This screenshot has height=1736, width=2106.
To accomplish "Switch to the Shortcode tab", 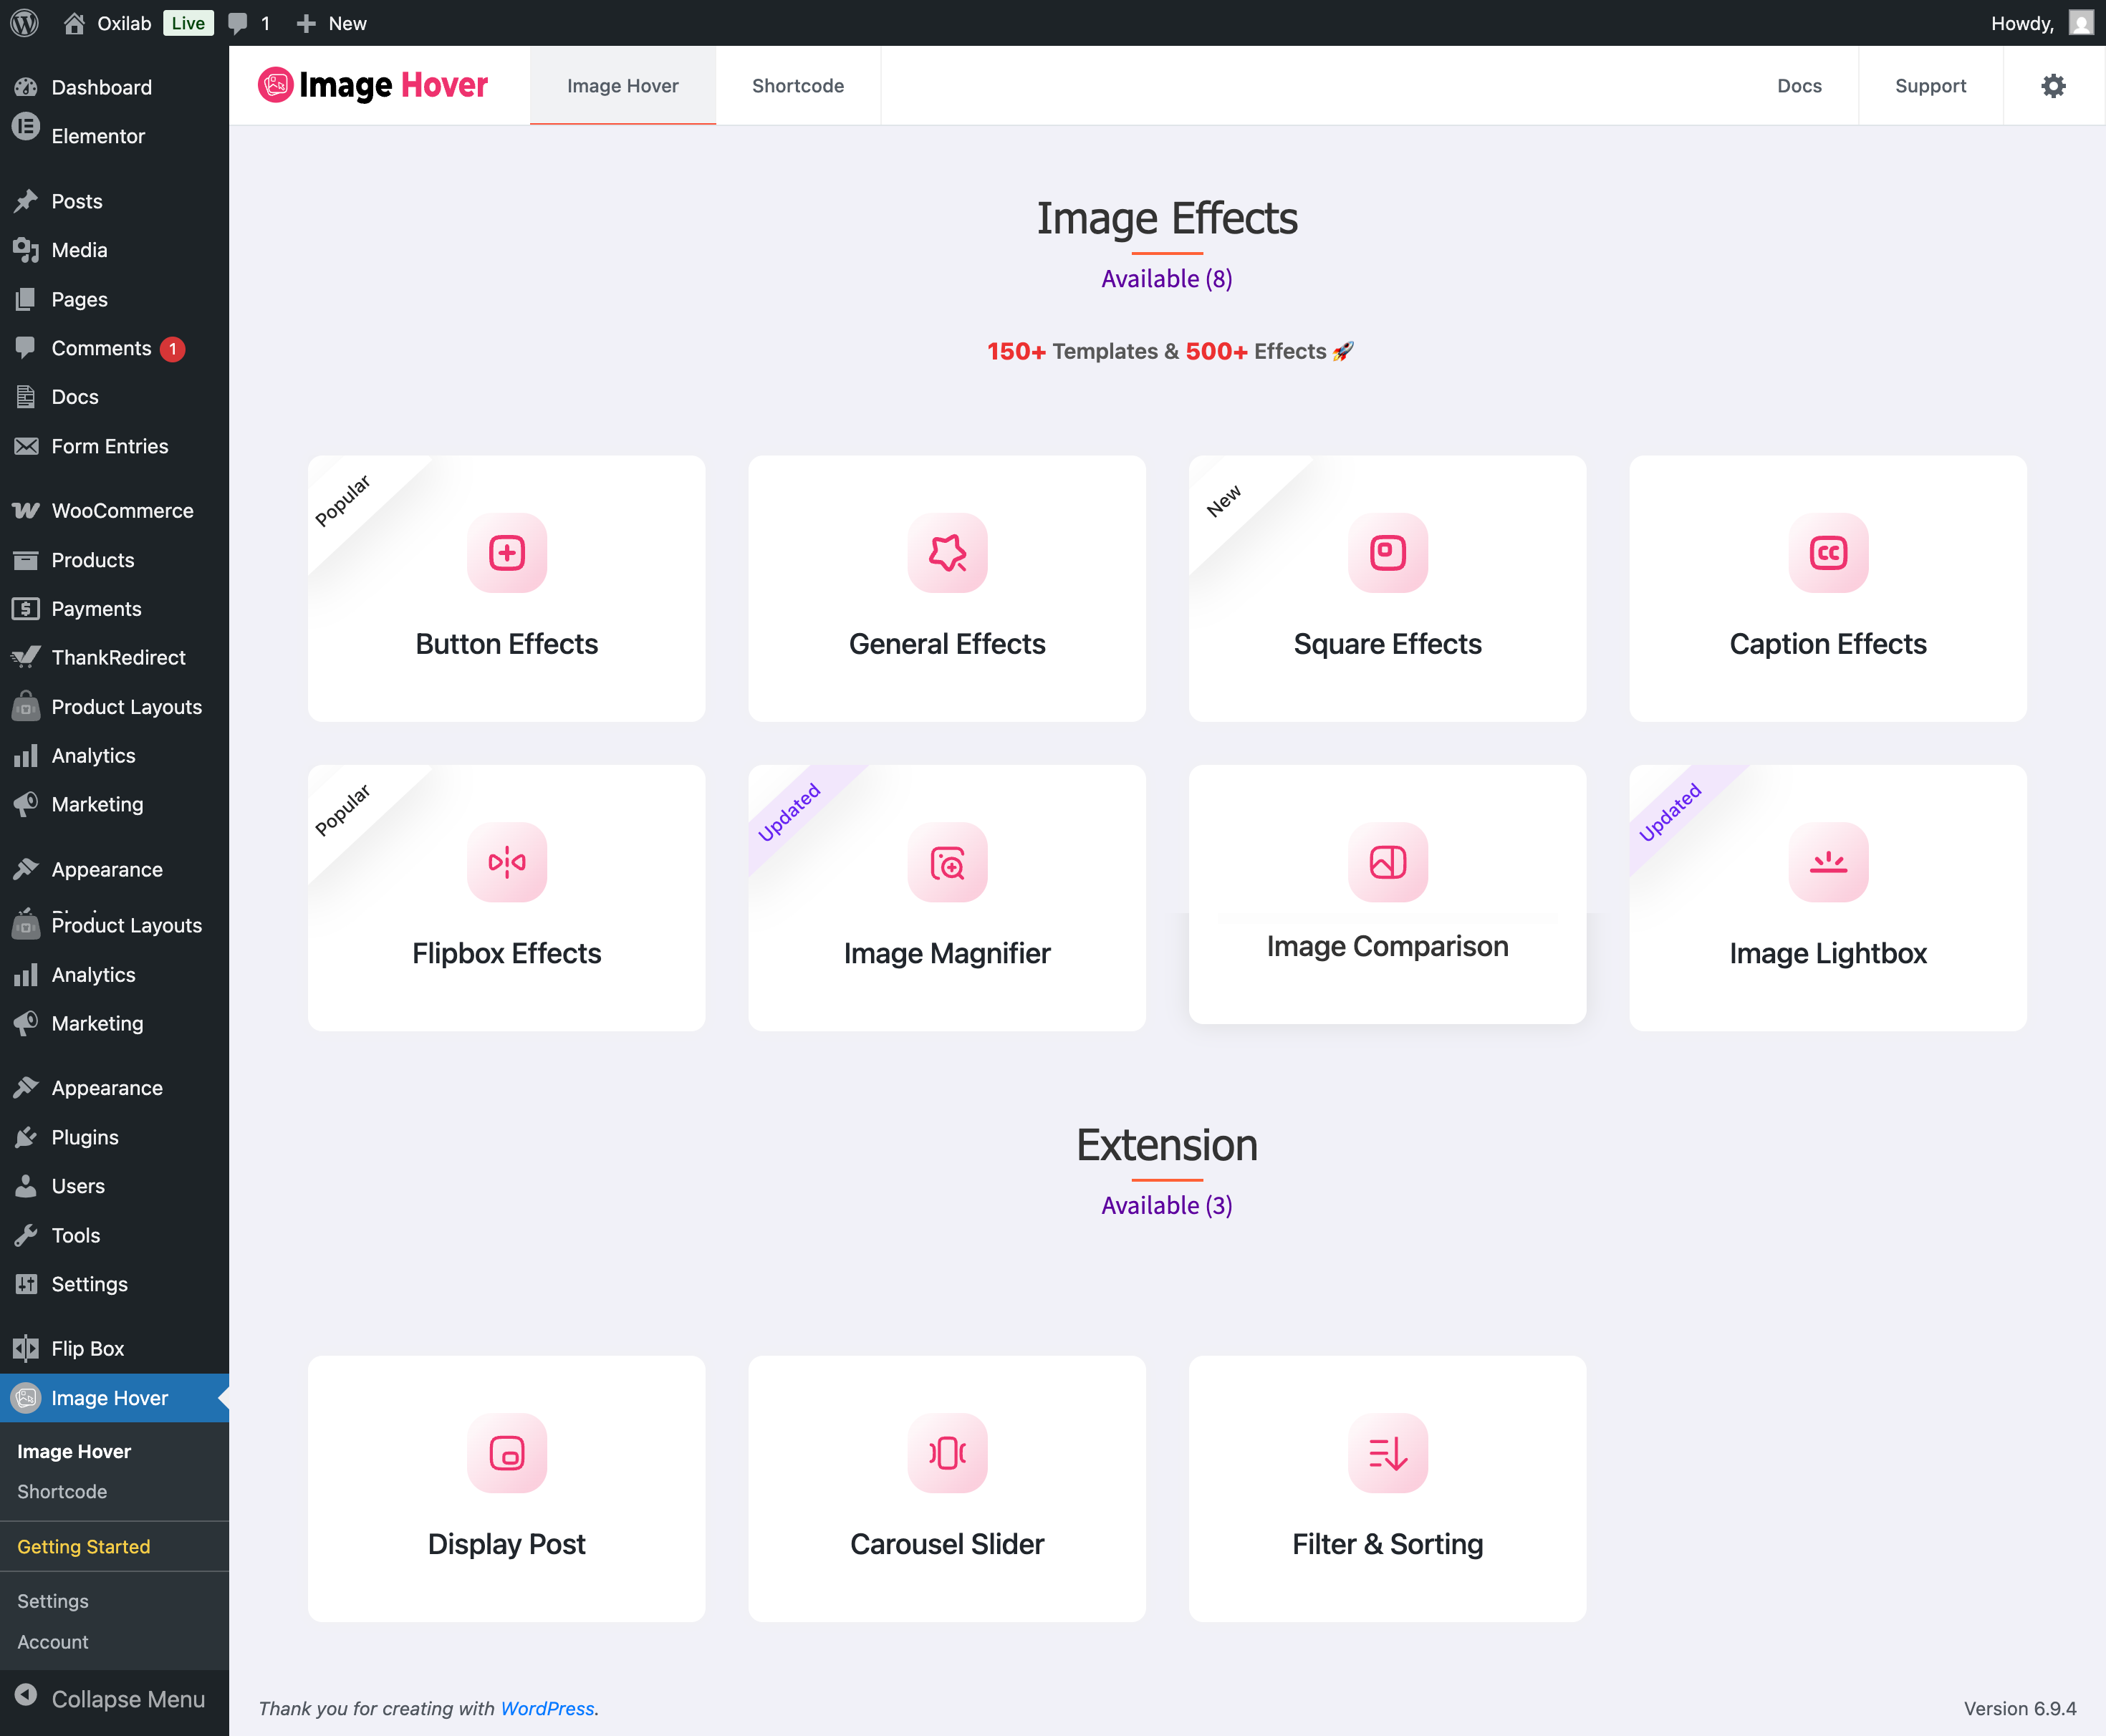I will [797, 86].
